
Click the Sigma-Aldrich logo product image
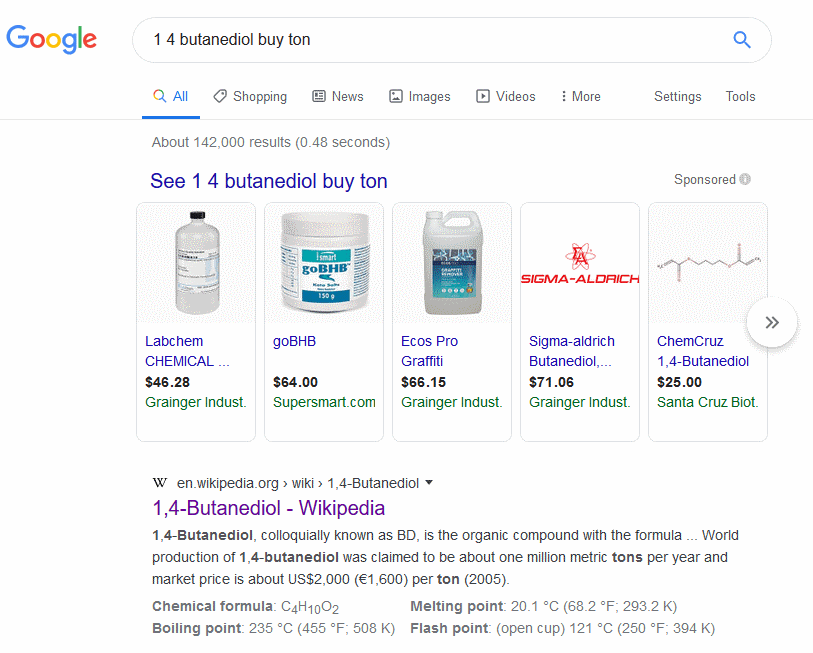pyautogui.click(x=580, y=263)
